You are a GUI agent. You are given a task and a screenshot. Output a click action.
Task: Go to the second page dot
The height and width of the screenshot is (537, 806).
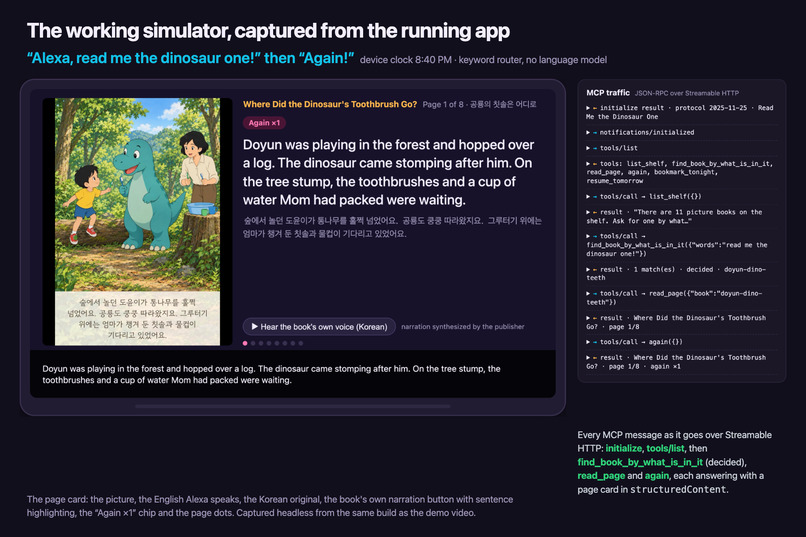click(x=253, y=343)
